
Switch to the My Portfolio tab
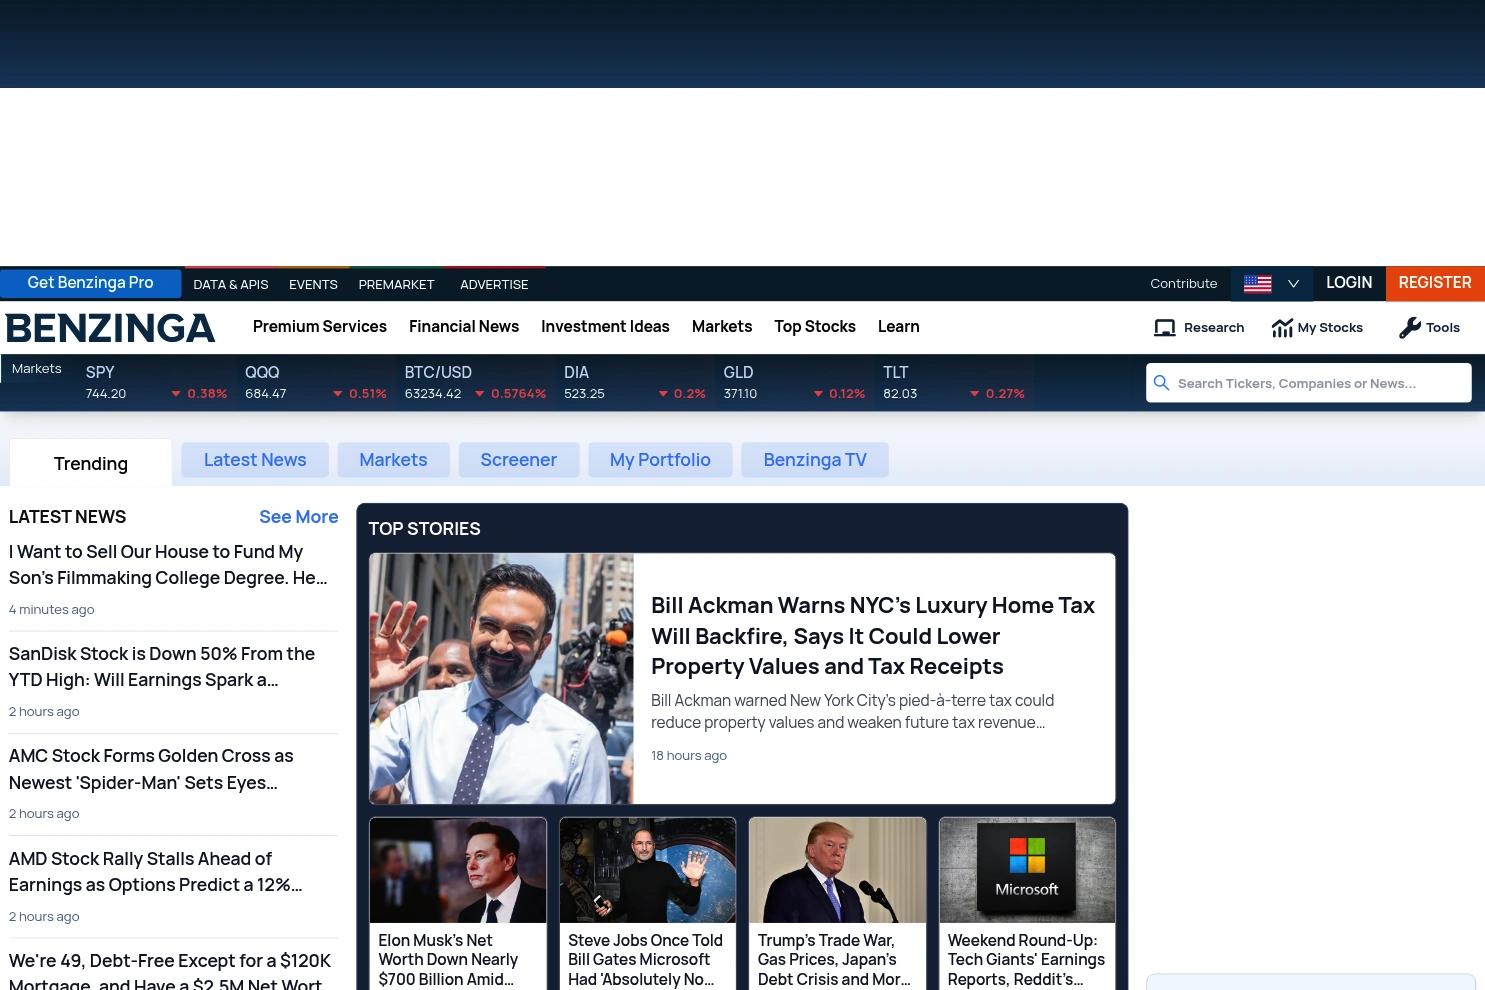(660, 460)
